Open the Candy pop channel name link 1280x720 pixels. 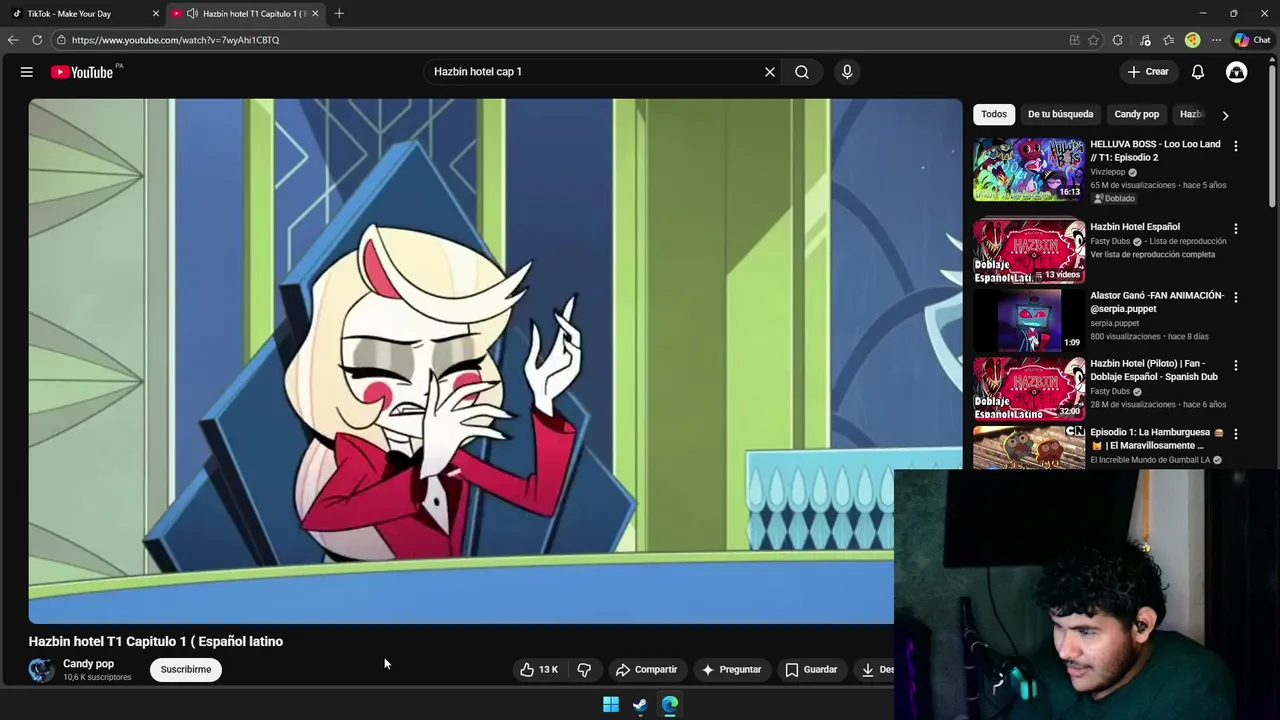point(89,664)
